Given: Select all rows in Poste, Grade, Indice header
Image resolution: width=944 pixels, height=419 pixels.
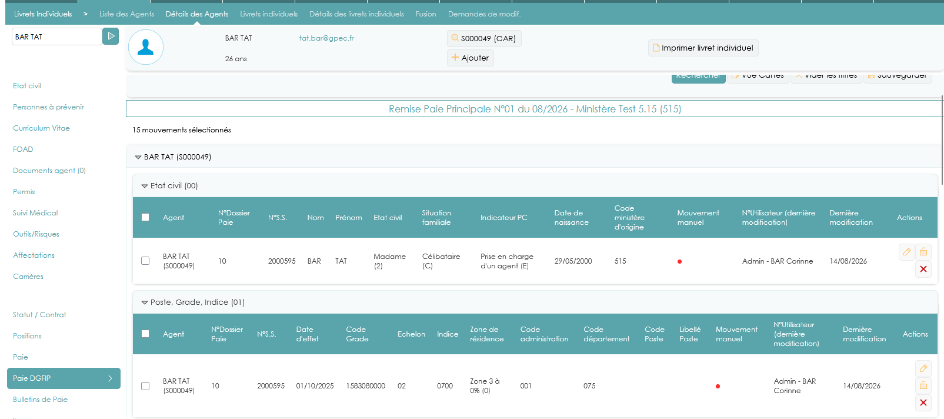Looking at the screenshot, I should 145,334.
